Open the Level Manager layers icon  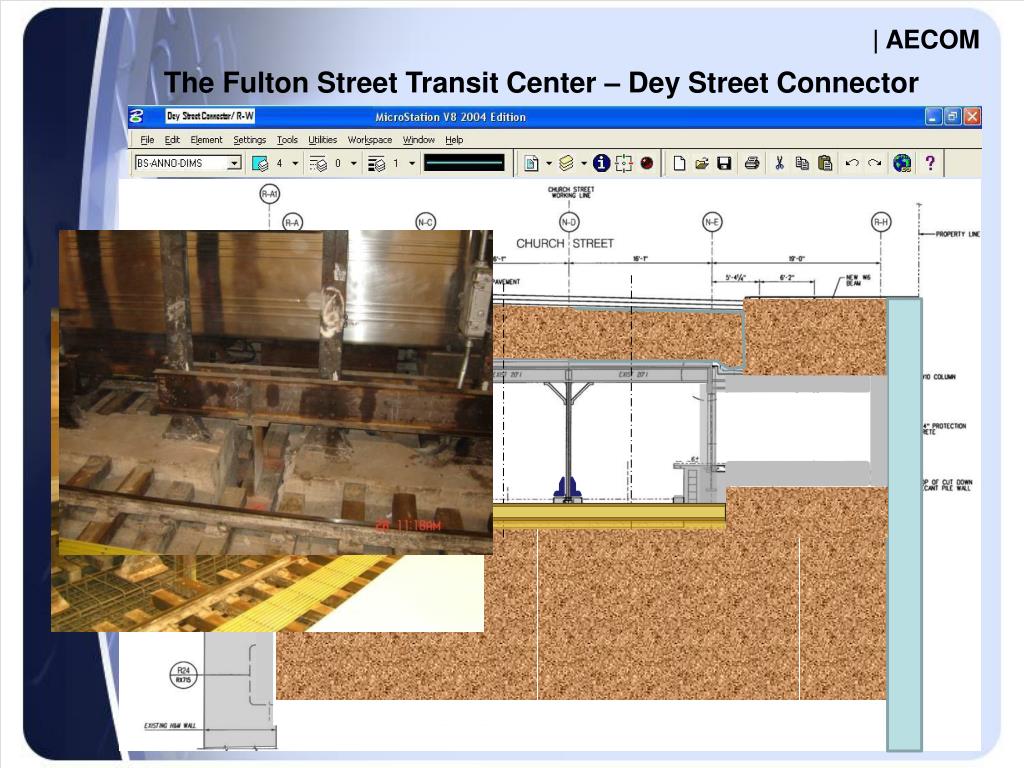566,163
